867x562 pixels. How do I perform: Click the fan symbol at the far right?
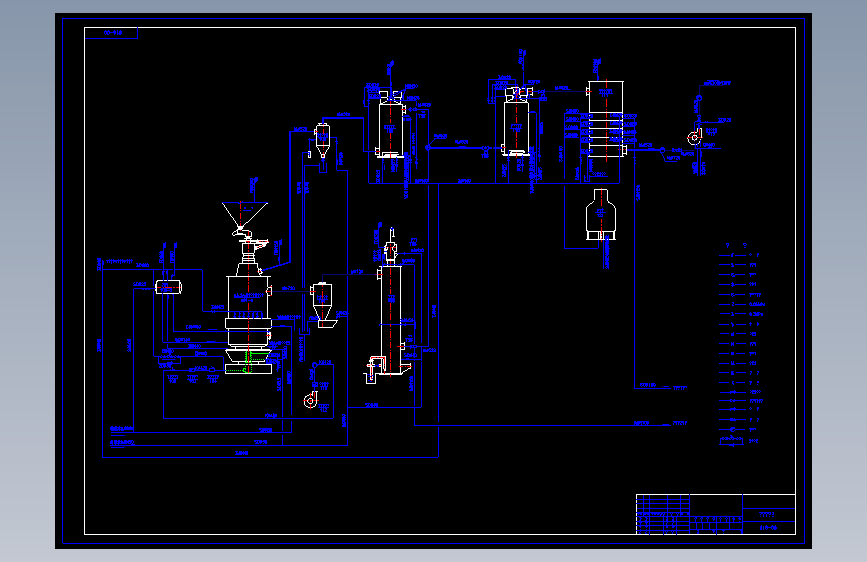click(x=695, y=137)
